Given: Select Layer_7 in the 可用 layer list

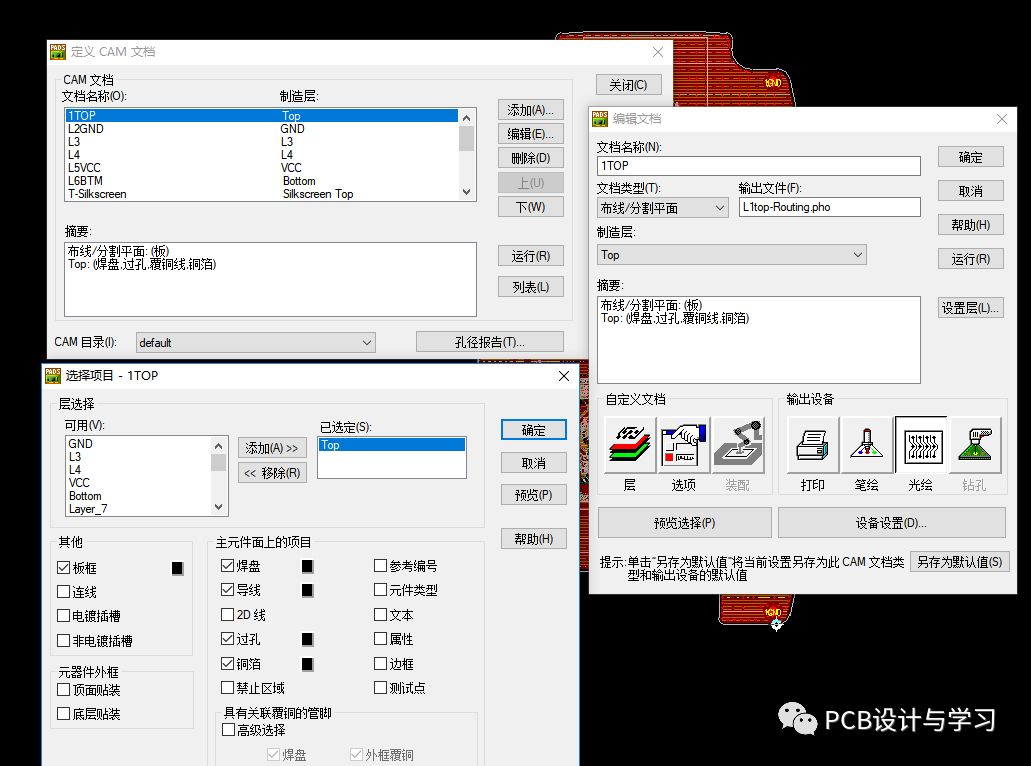Looking at the screenshot, I should coord(139,509).
